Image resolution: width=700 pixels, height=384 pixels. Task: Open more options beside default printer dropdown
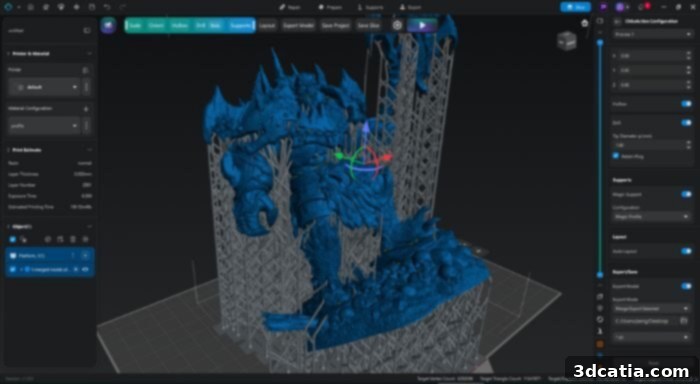pyautogui.click(x=87, y=87)
